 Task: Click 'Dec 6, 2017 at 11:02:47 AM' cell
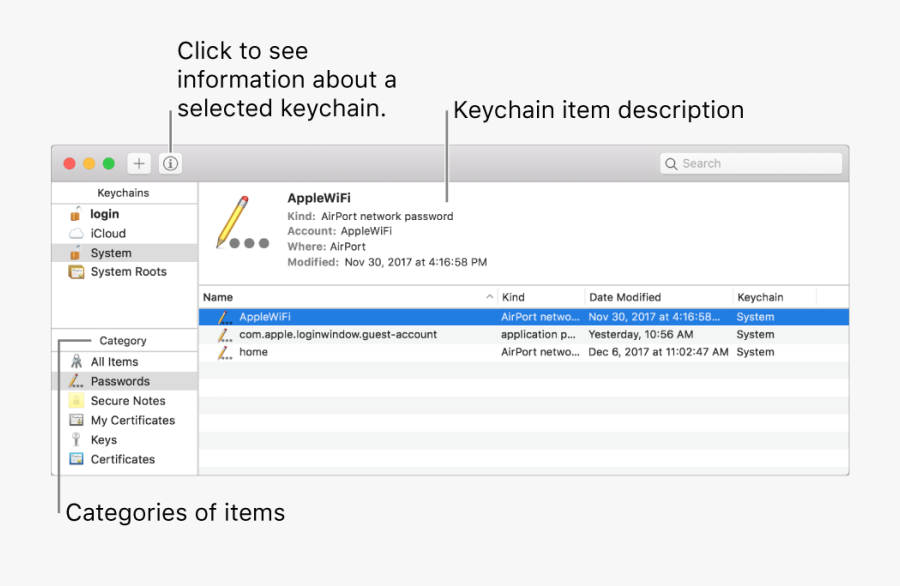coord(658,352)
